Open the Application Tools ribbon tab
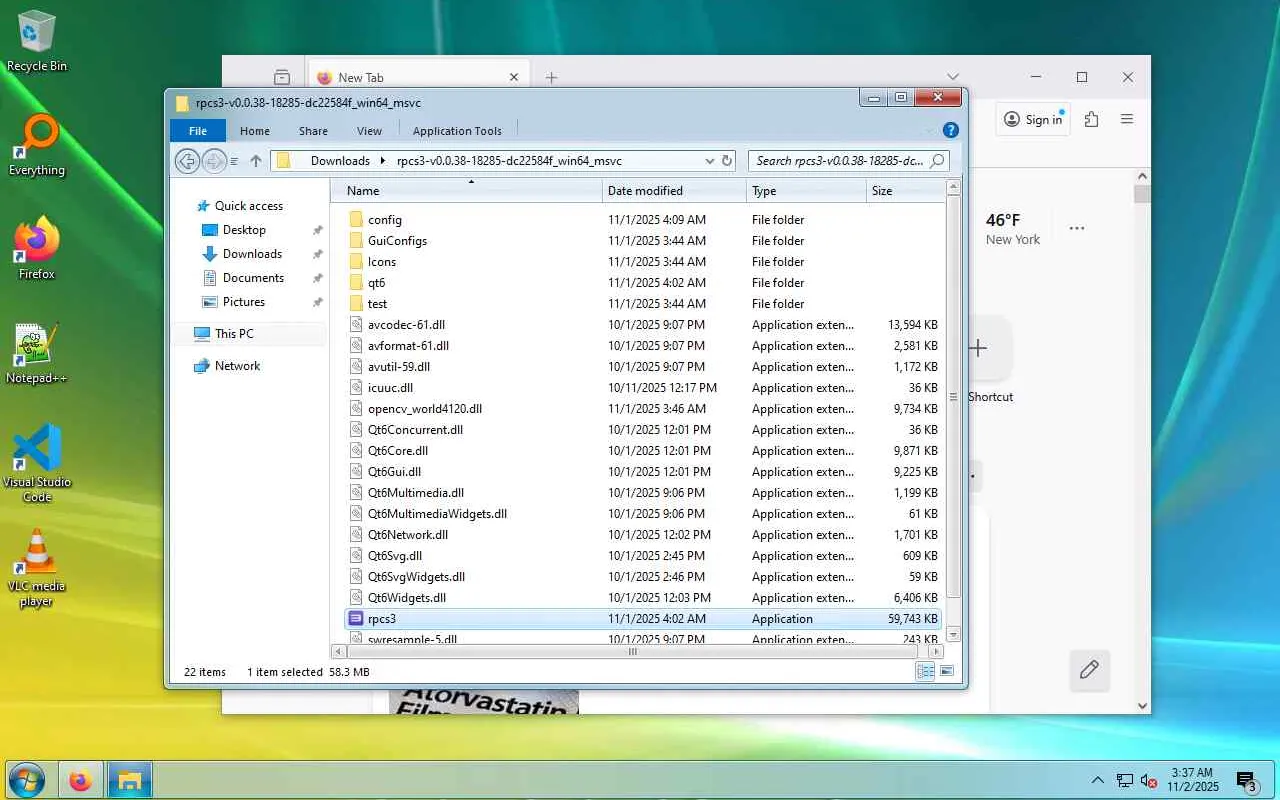 (457, 130)
